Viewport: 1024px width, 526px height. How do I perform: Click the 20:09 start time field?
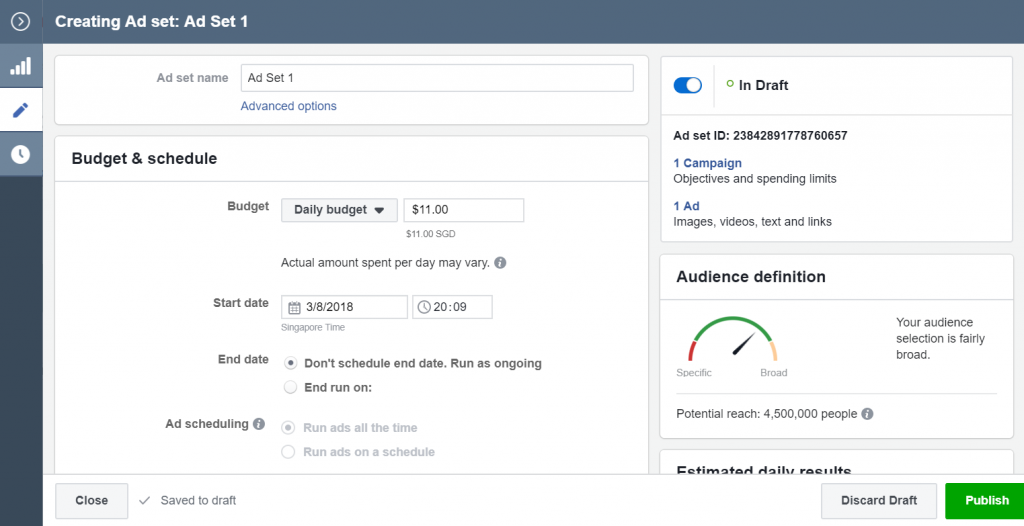452,307
